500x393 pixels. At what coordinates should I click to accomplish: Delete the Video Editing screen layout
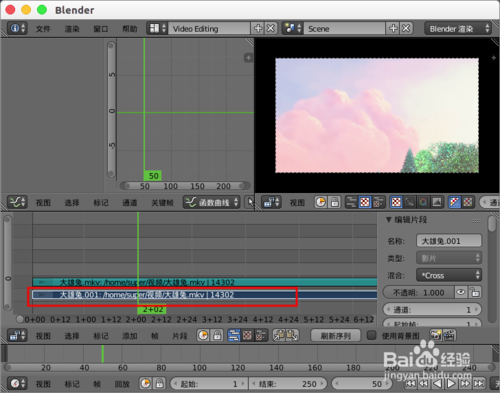point(271,28)
